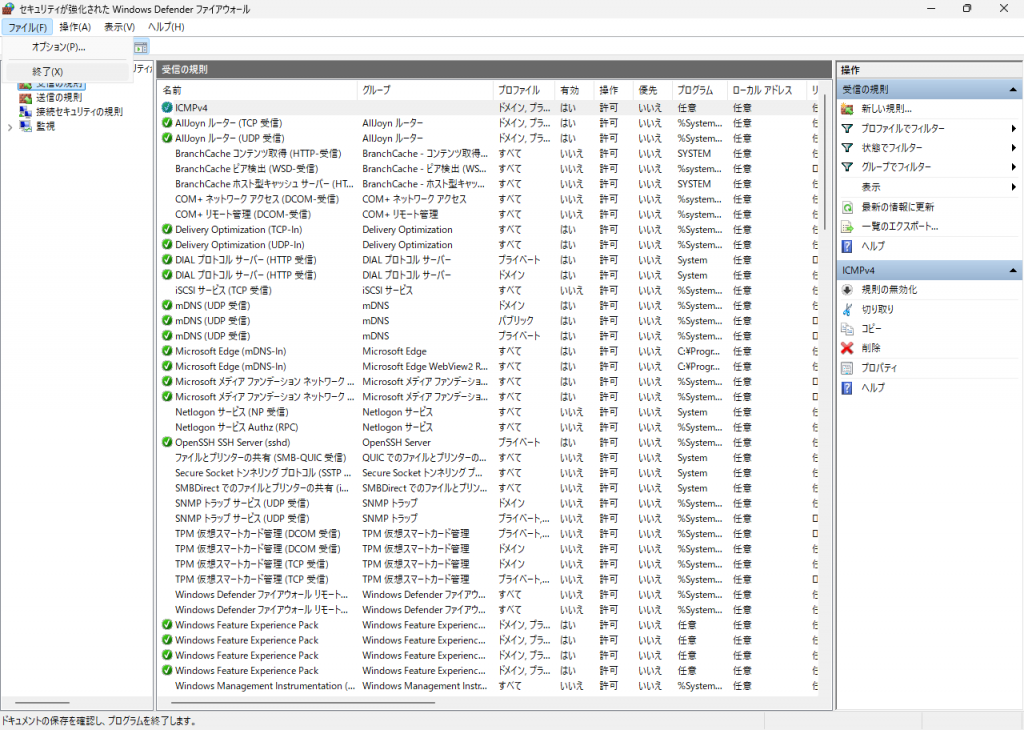Screen dimensions: 1024x730
Task: Click the プロファイルでフィルター funnel icon
Action: pyautogui.click(x=847, y=129)
